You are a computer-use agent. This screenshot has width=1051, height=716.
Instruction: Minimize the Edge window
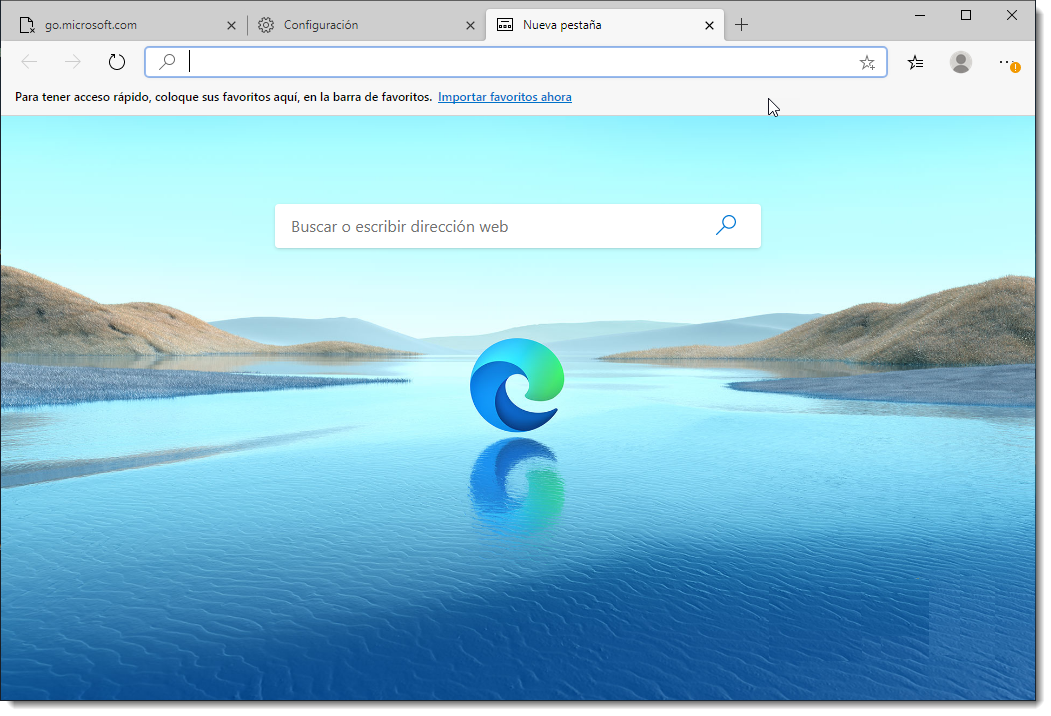920,15
